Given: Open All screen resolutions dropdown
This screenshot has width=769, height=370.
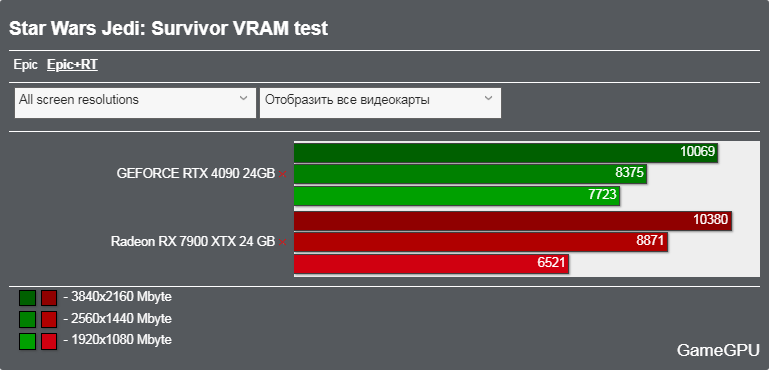Looking at the screenshot, I should point(135,103).
